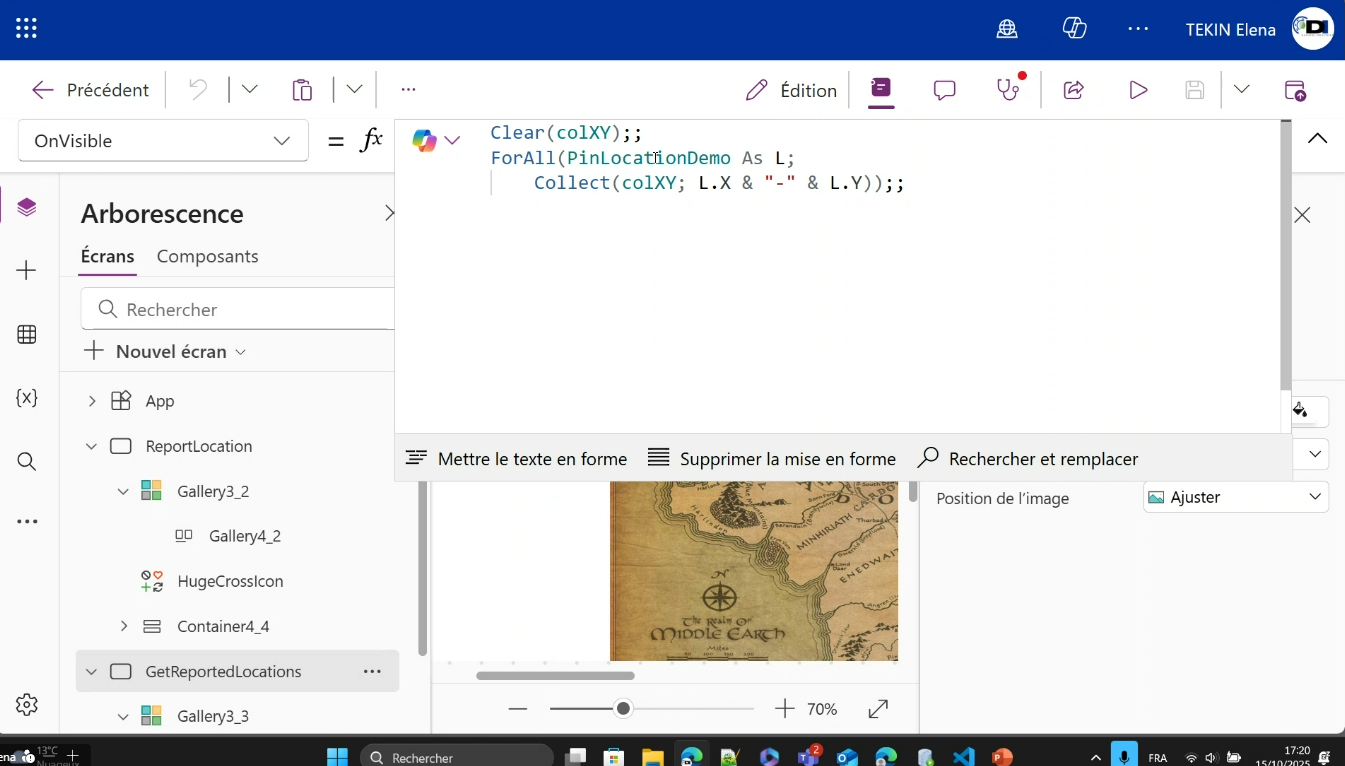Open the App checker stethoscope icon
The image size is (1345, 766).
[x=1009, y=90]
